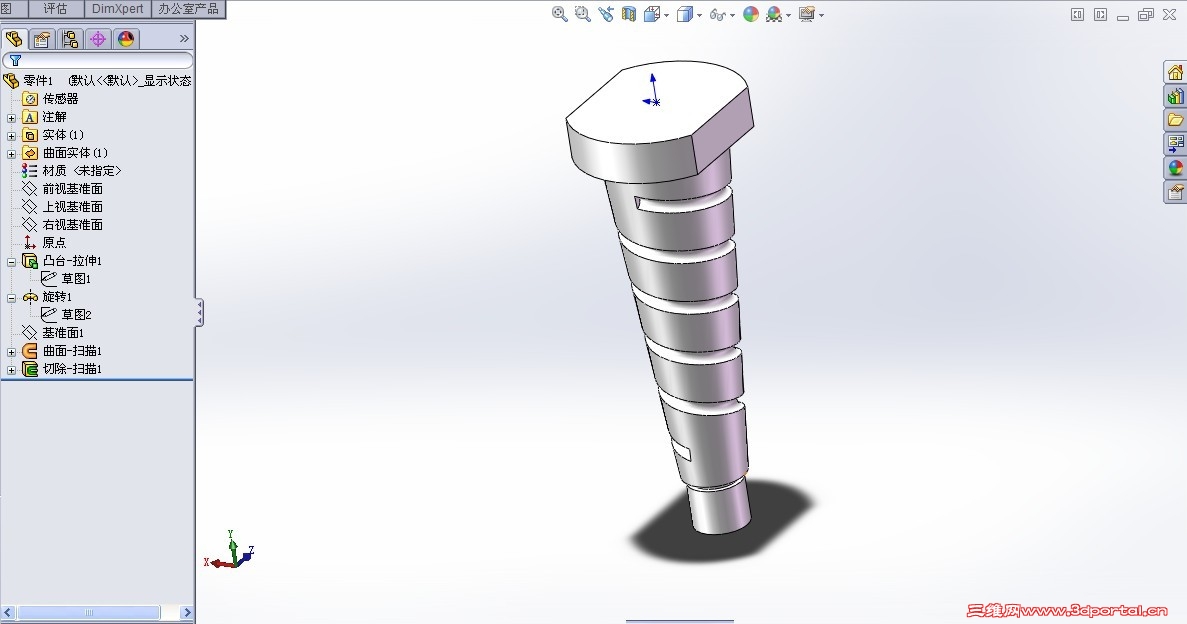
Task: Open Edit Appearance color ball icon
Action: (751, 14)
